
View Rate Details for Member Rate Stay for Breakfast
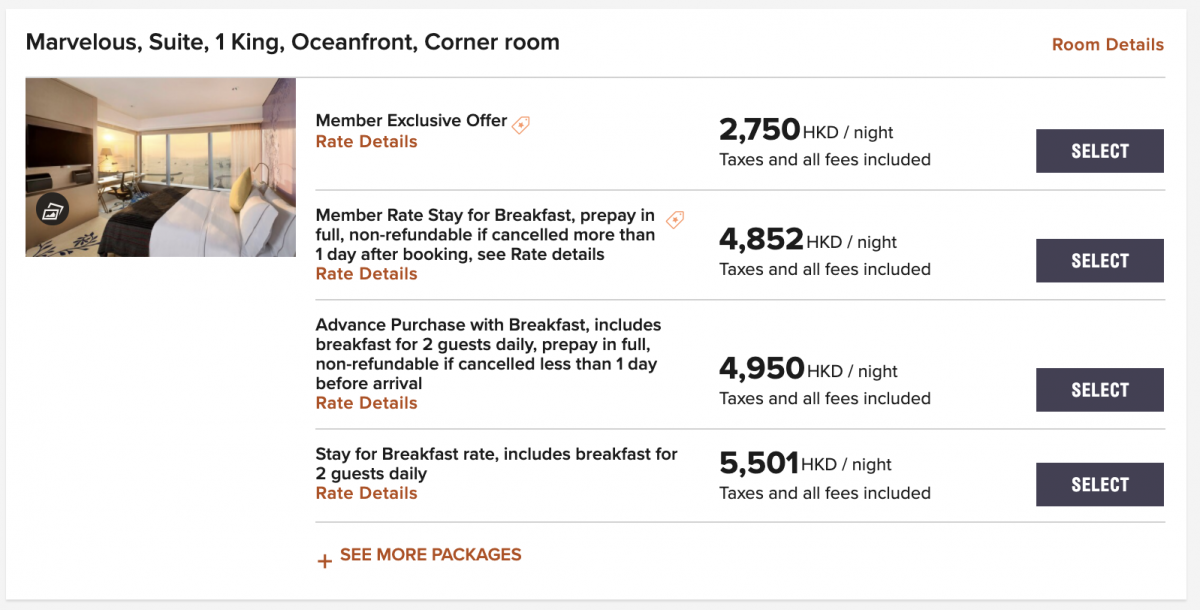click(x=366, y=274)
